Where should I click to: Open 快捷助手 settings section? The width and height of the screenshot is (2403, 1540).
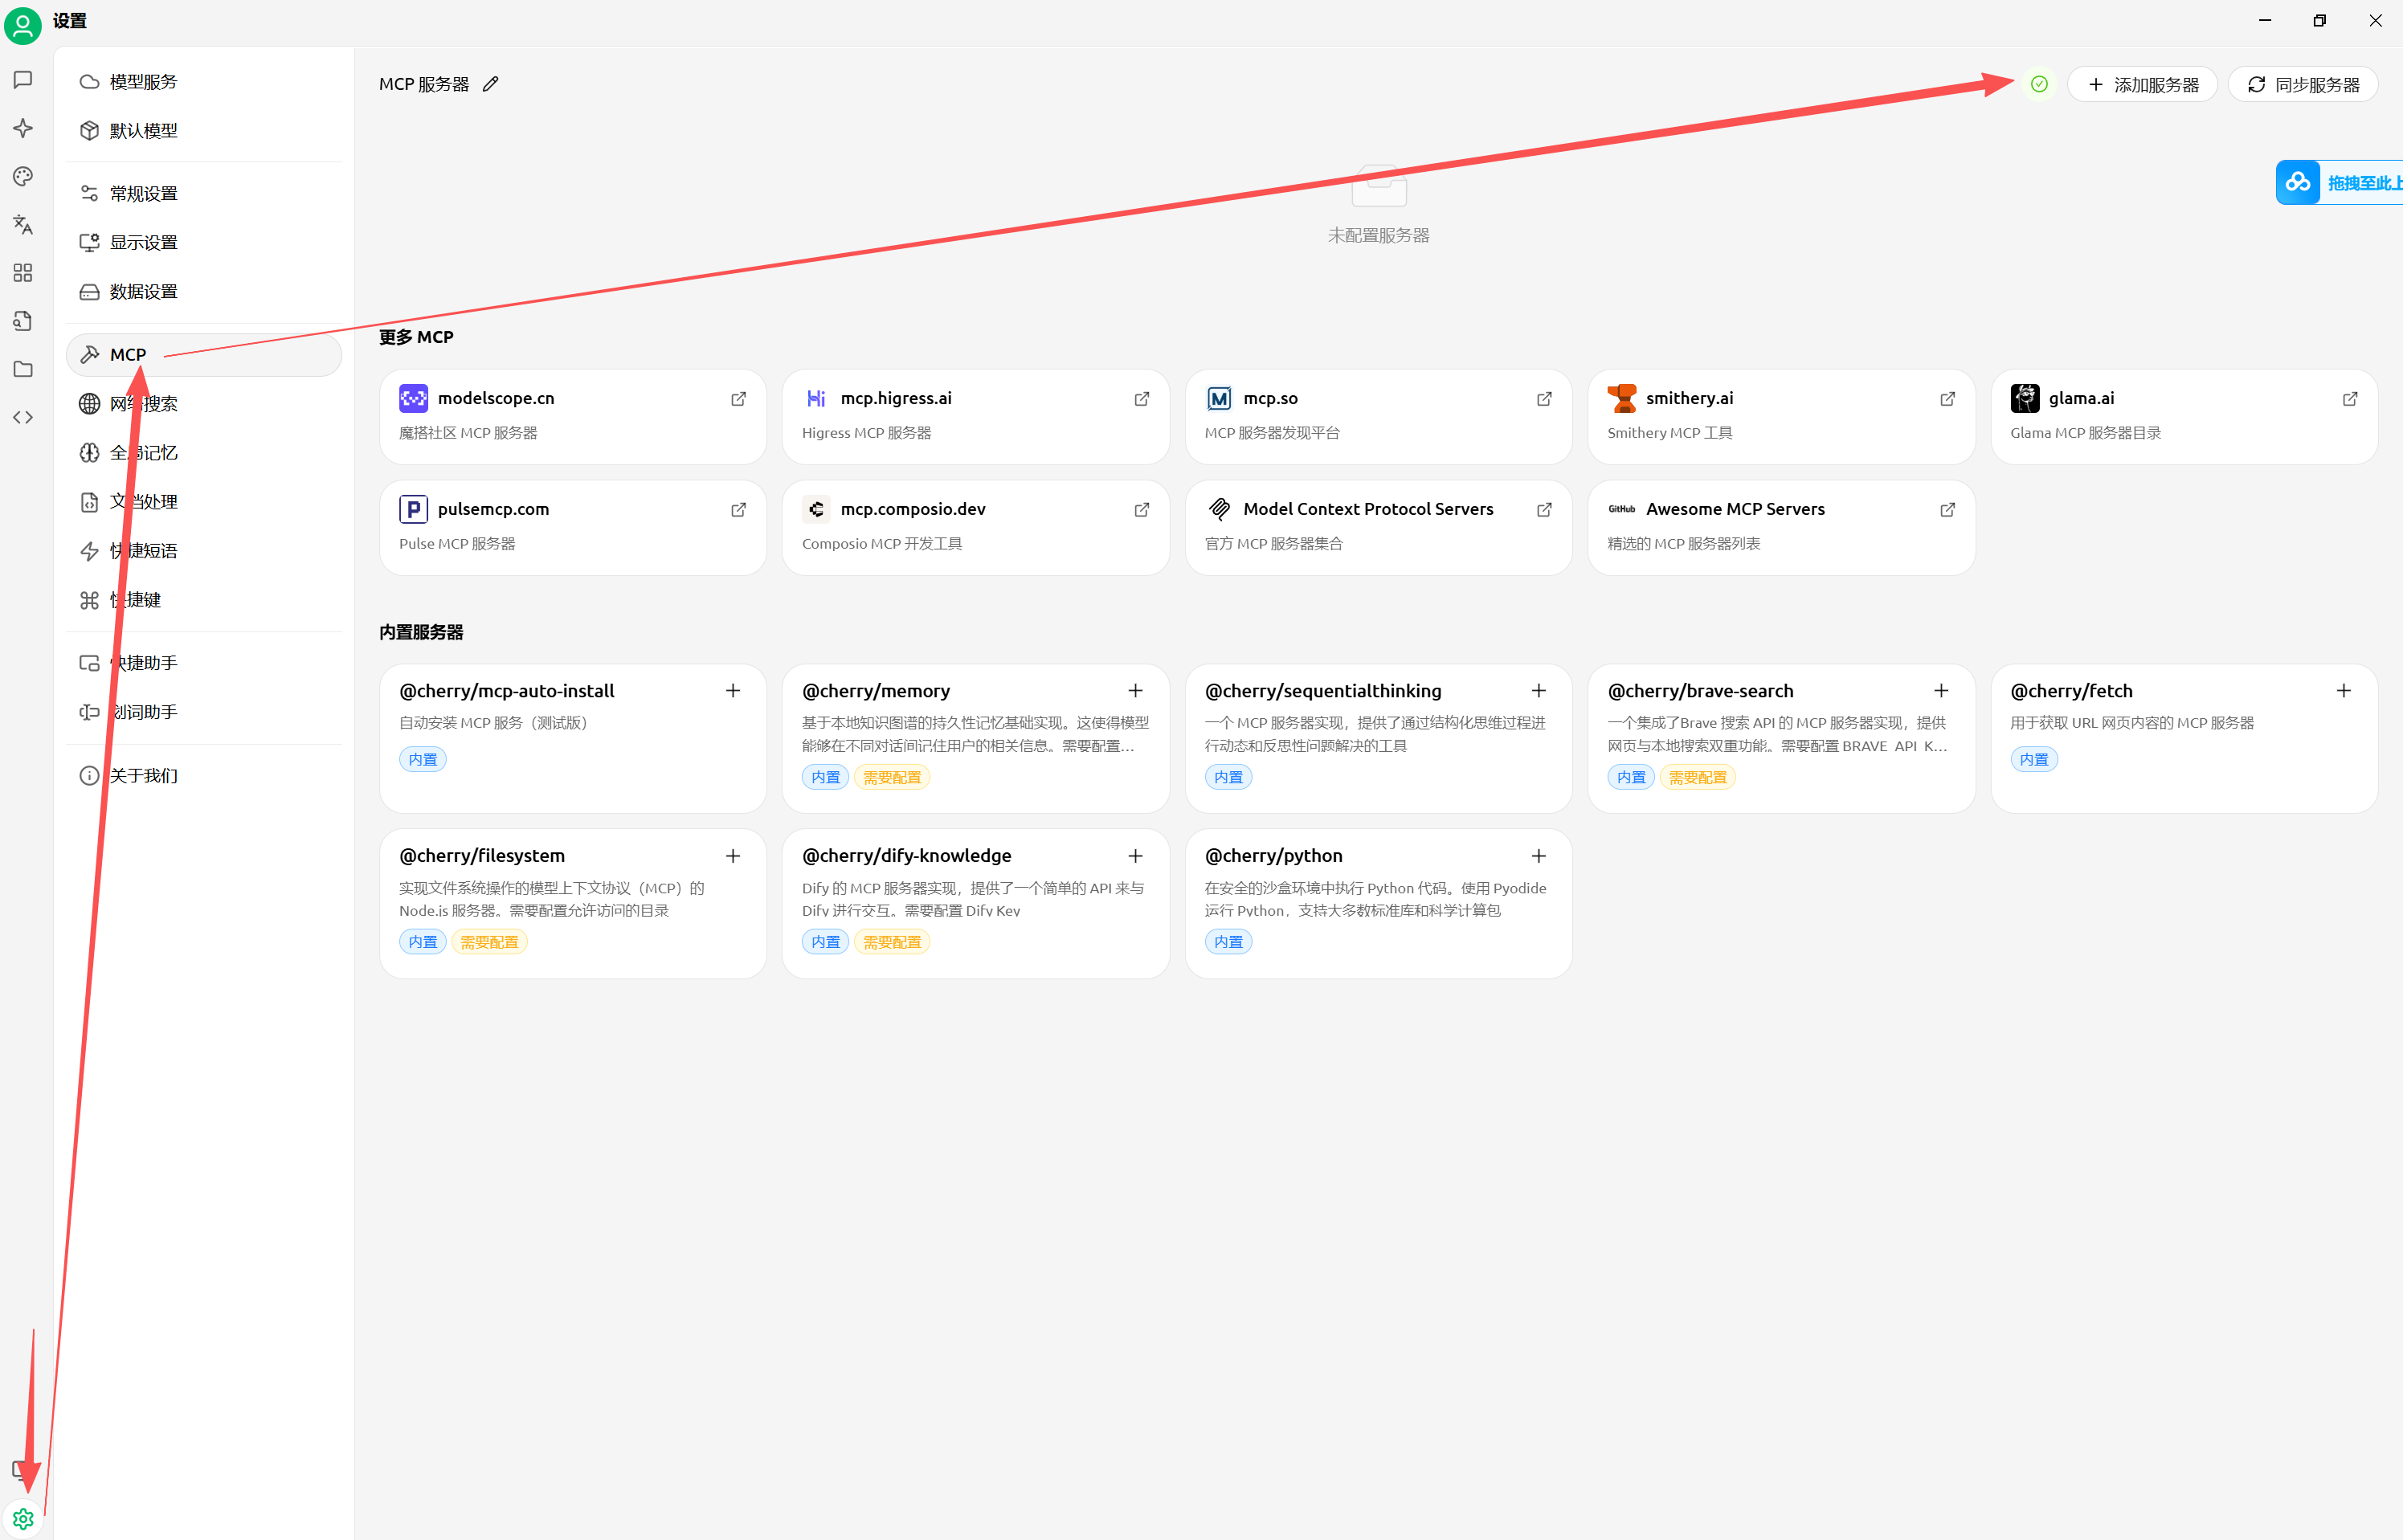pos(204,663)
